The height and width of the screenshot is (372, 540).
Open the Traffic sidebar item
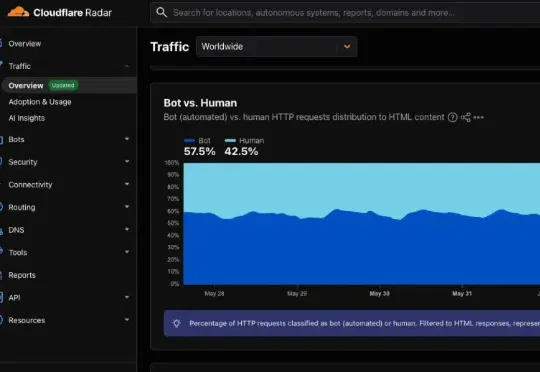(19, 66)
